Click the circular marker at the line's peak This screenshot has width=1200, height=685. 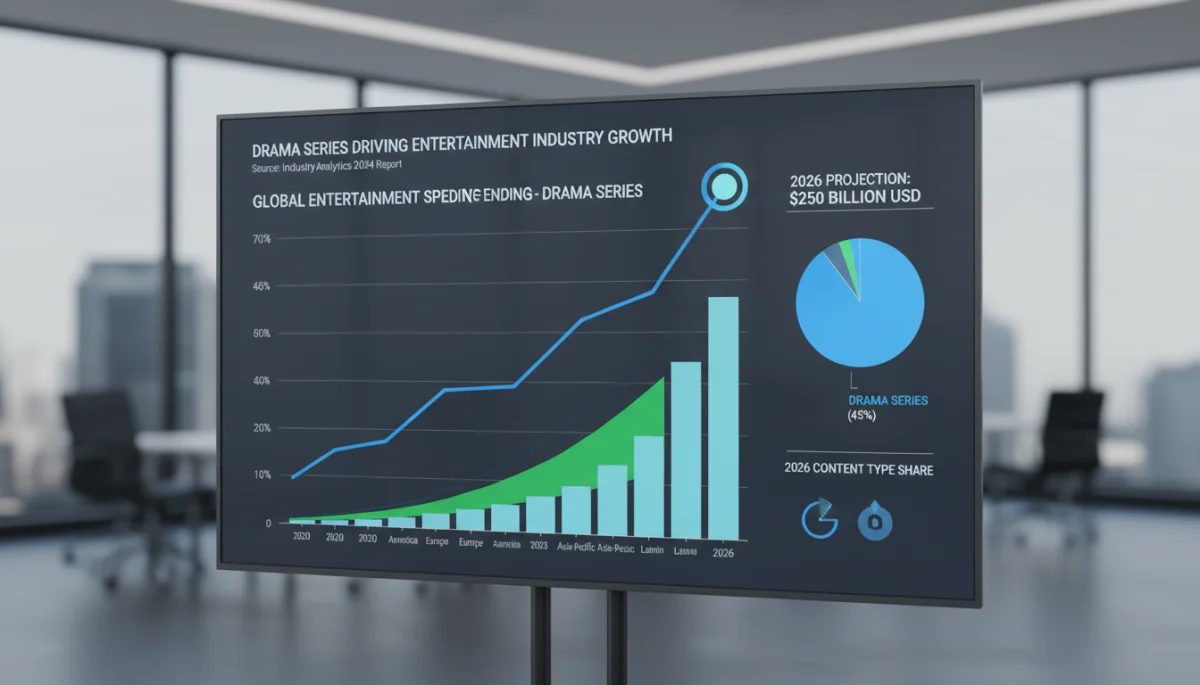722,185
